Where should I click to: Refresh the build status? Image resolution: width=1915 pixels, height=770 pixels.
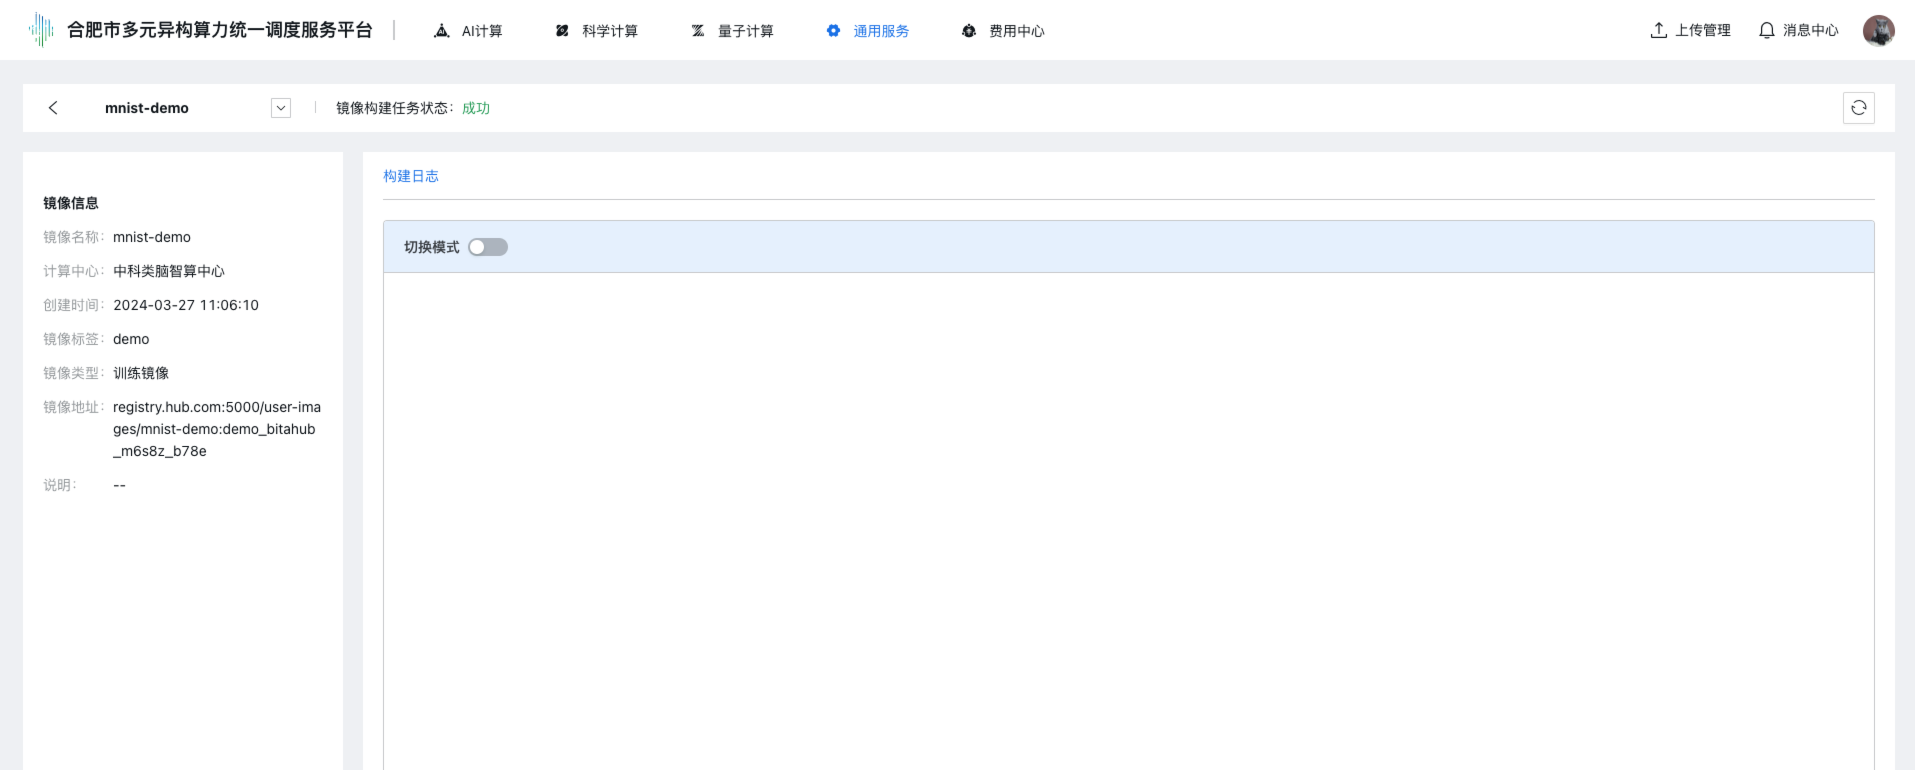(x=1858, y=108)
